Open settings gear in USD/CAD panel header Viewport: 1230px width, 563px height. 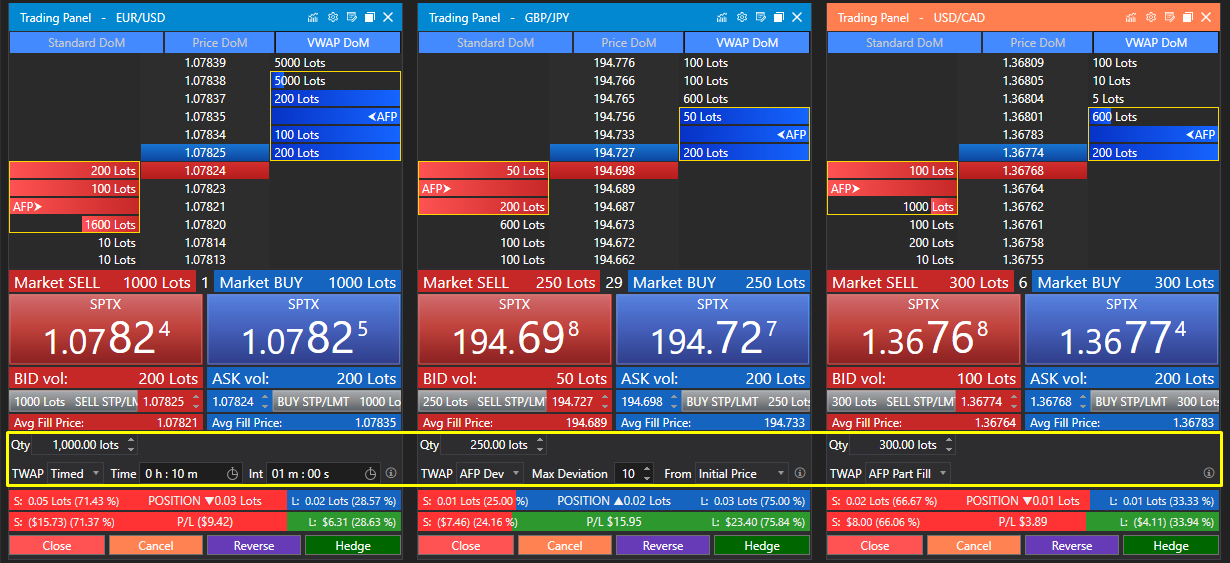pyautogui.click(x=1150, y=17)
